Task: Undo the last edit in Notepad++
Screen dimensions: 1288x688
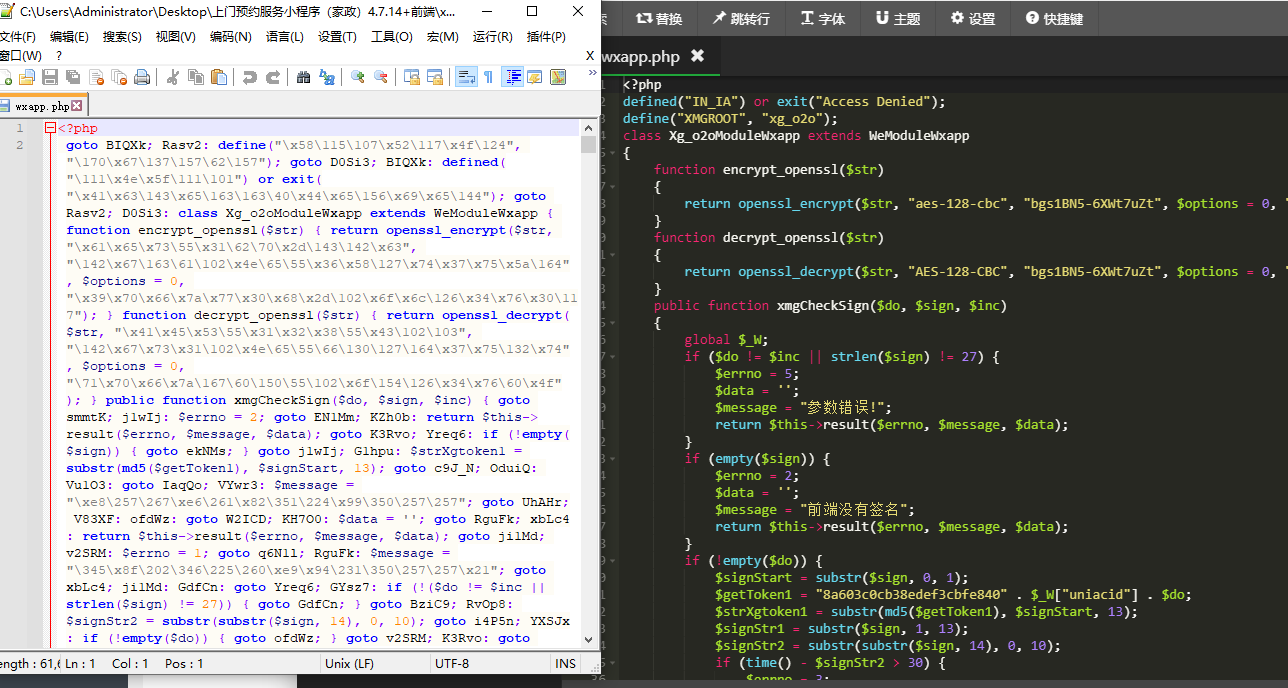Action: click(250, 77)
